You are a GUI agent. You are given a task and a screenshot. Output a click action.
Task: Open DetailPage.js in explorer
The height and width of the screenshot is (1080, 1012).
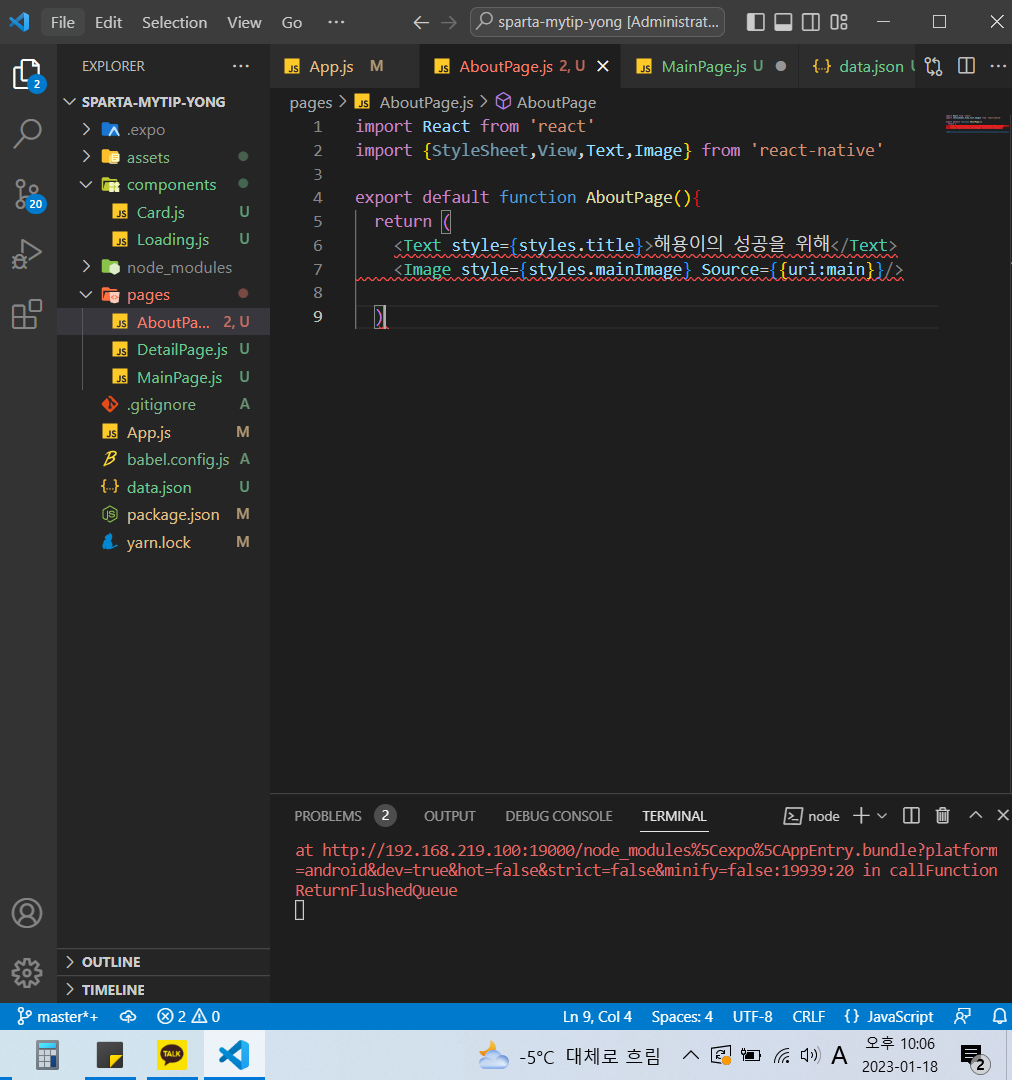pyautogui.click(x=163, y=350)
